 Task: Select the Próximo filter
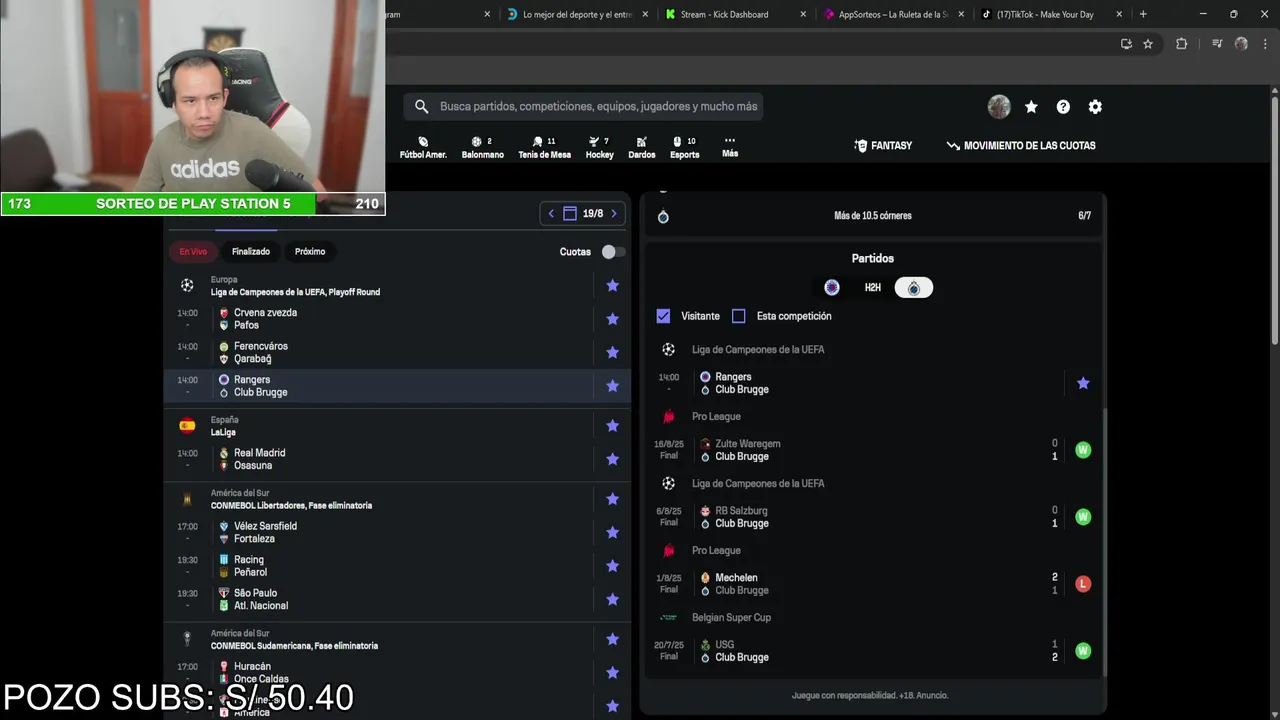coord(310,252)
